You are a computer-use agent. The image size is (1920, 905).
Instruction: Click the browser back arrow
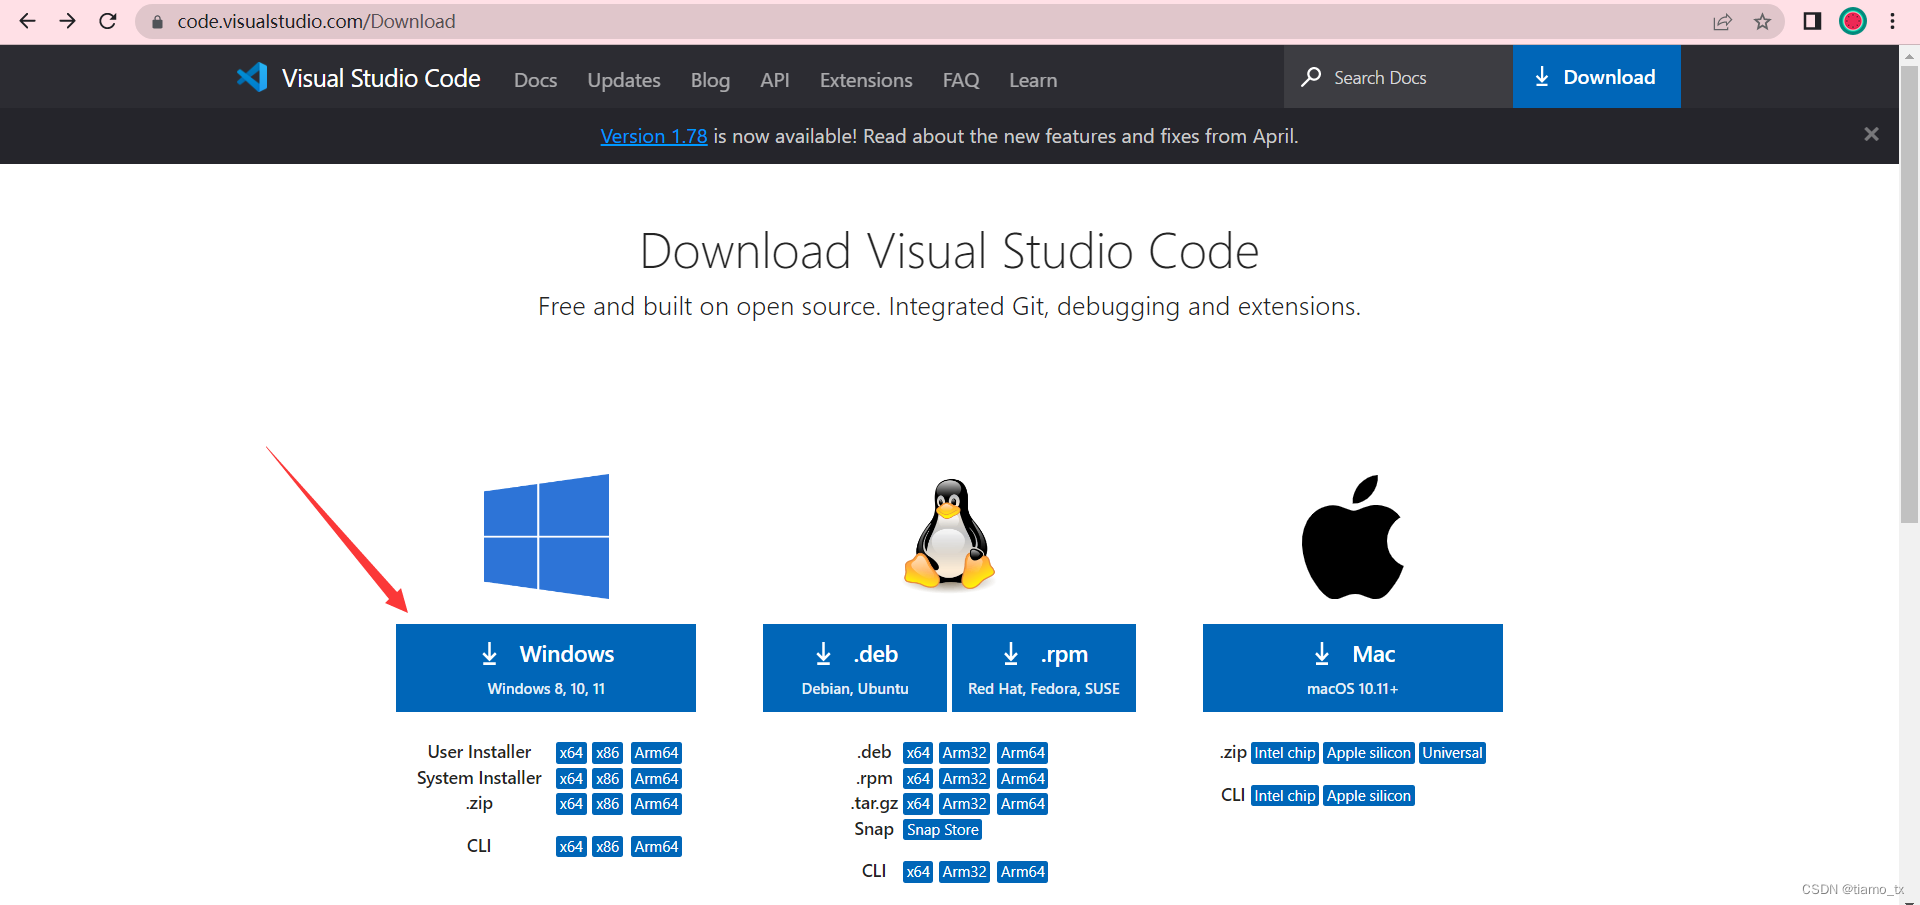pyautogui.click(x=27, y=21)
